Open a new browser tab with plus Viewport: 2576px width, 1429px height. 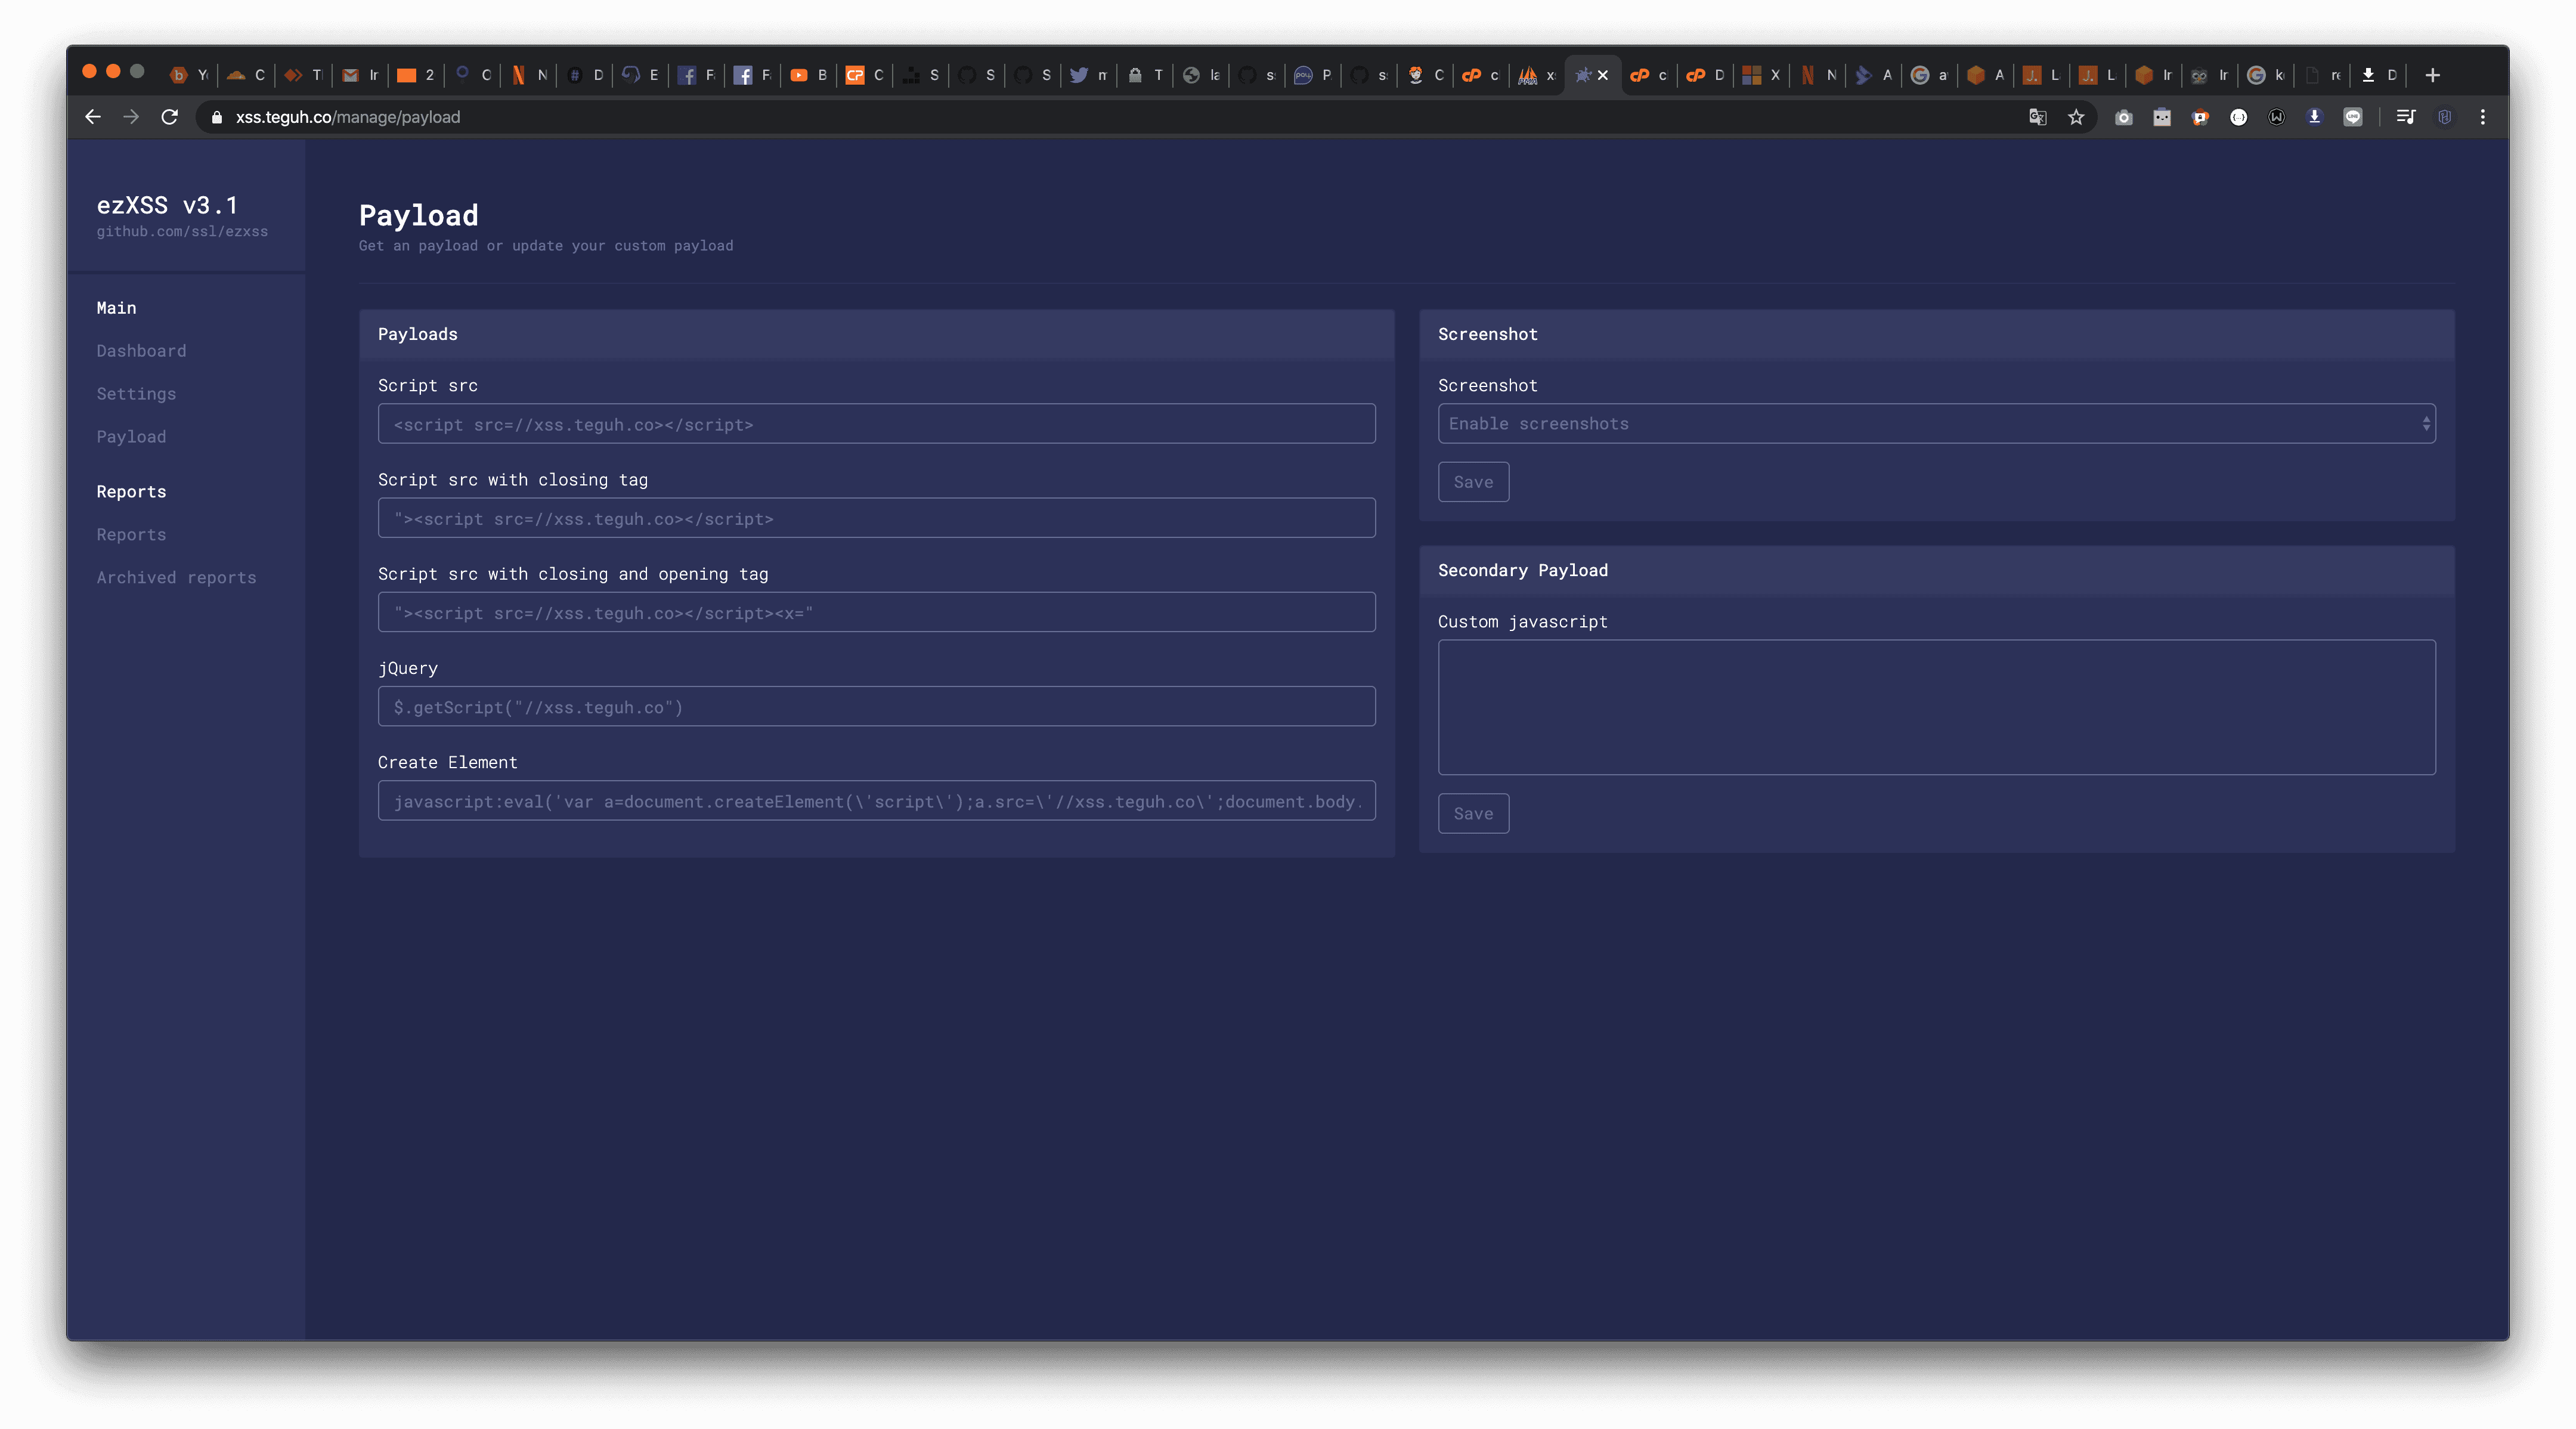coord(2433,75)
